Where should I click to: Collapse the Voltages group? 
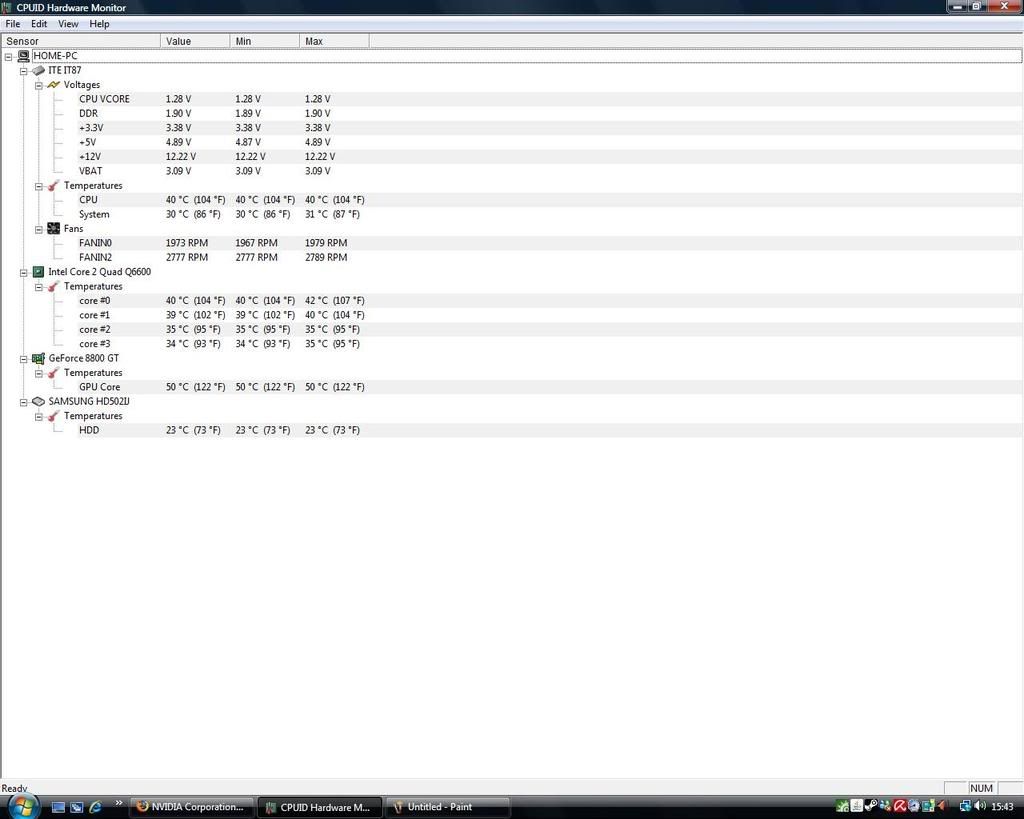(x=39, y=86)
